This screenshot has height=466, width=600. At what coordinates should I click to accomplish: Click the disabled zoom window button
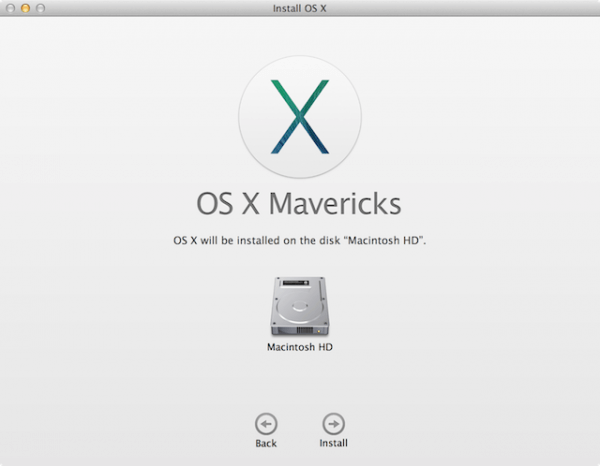40,8
